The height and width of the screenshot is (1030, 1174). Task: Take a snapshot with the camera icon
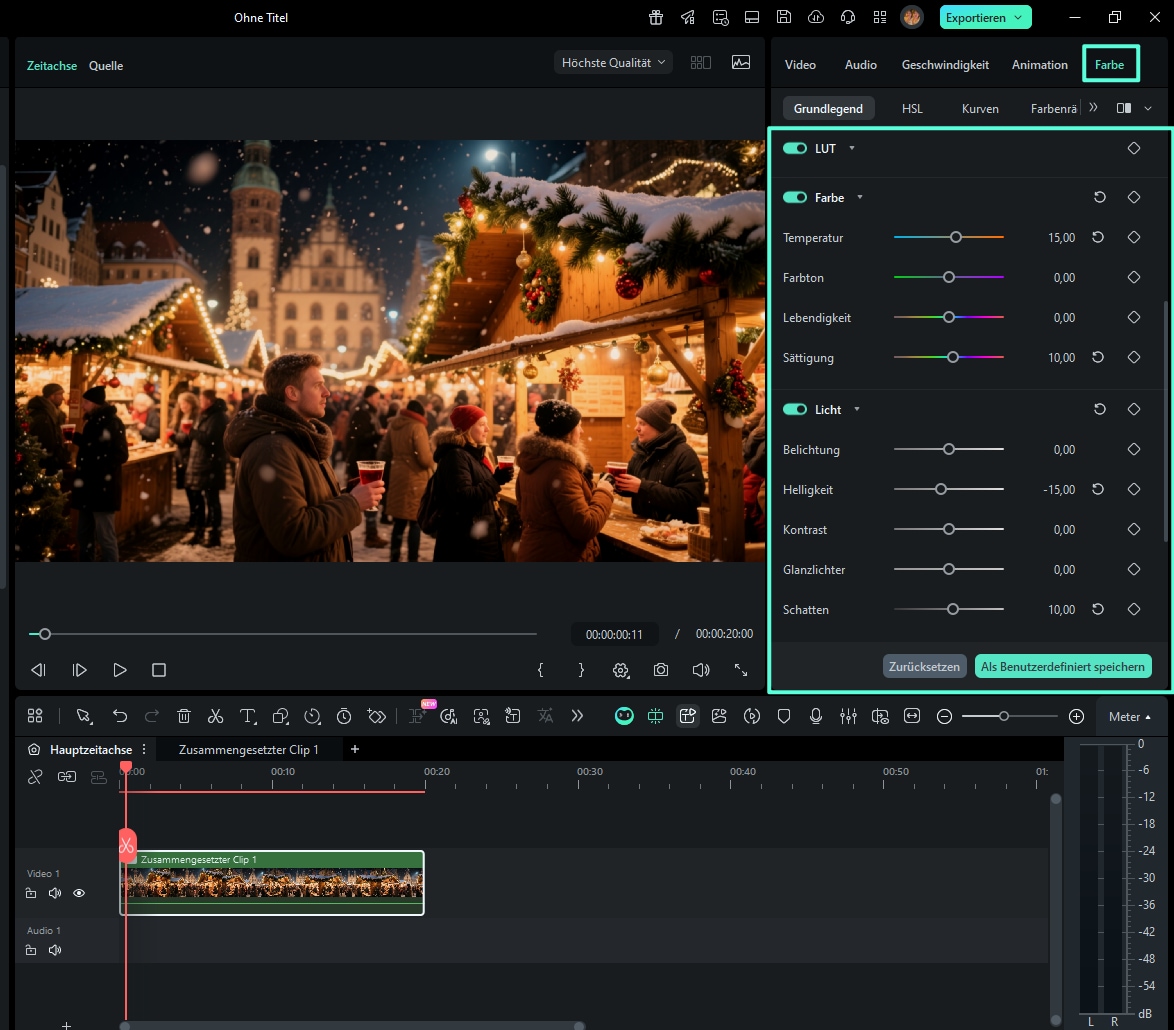[x=661, y=670]
